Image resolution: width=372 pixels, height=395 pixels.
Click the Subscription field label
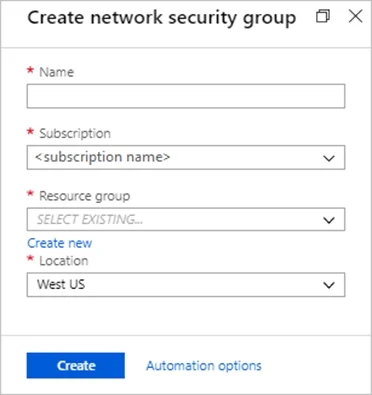[x=75, y=133]
